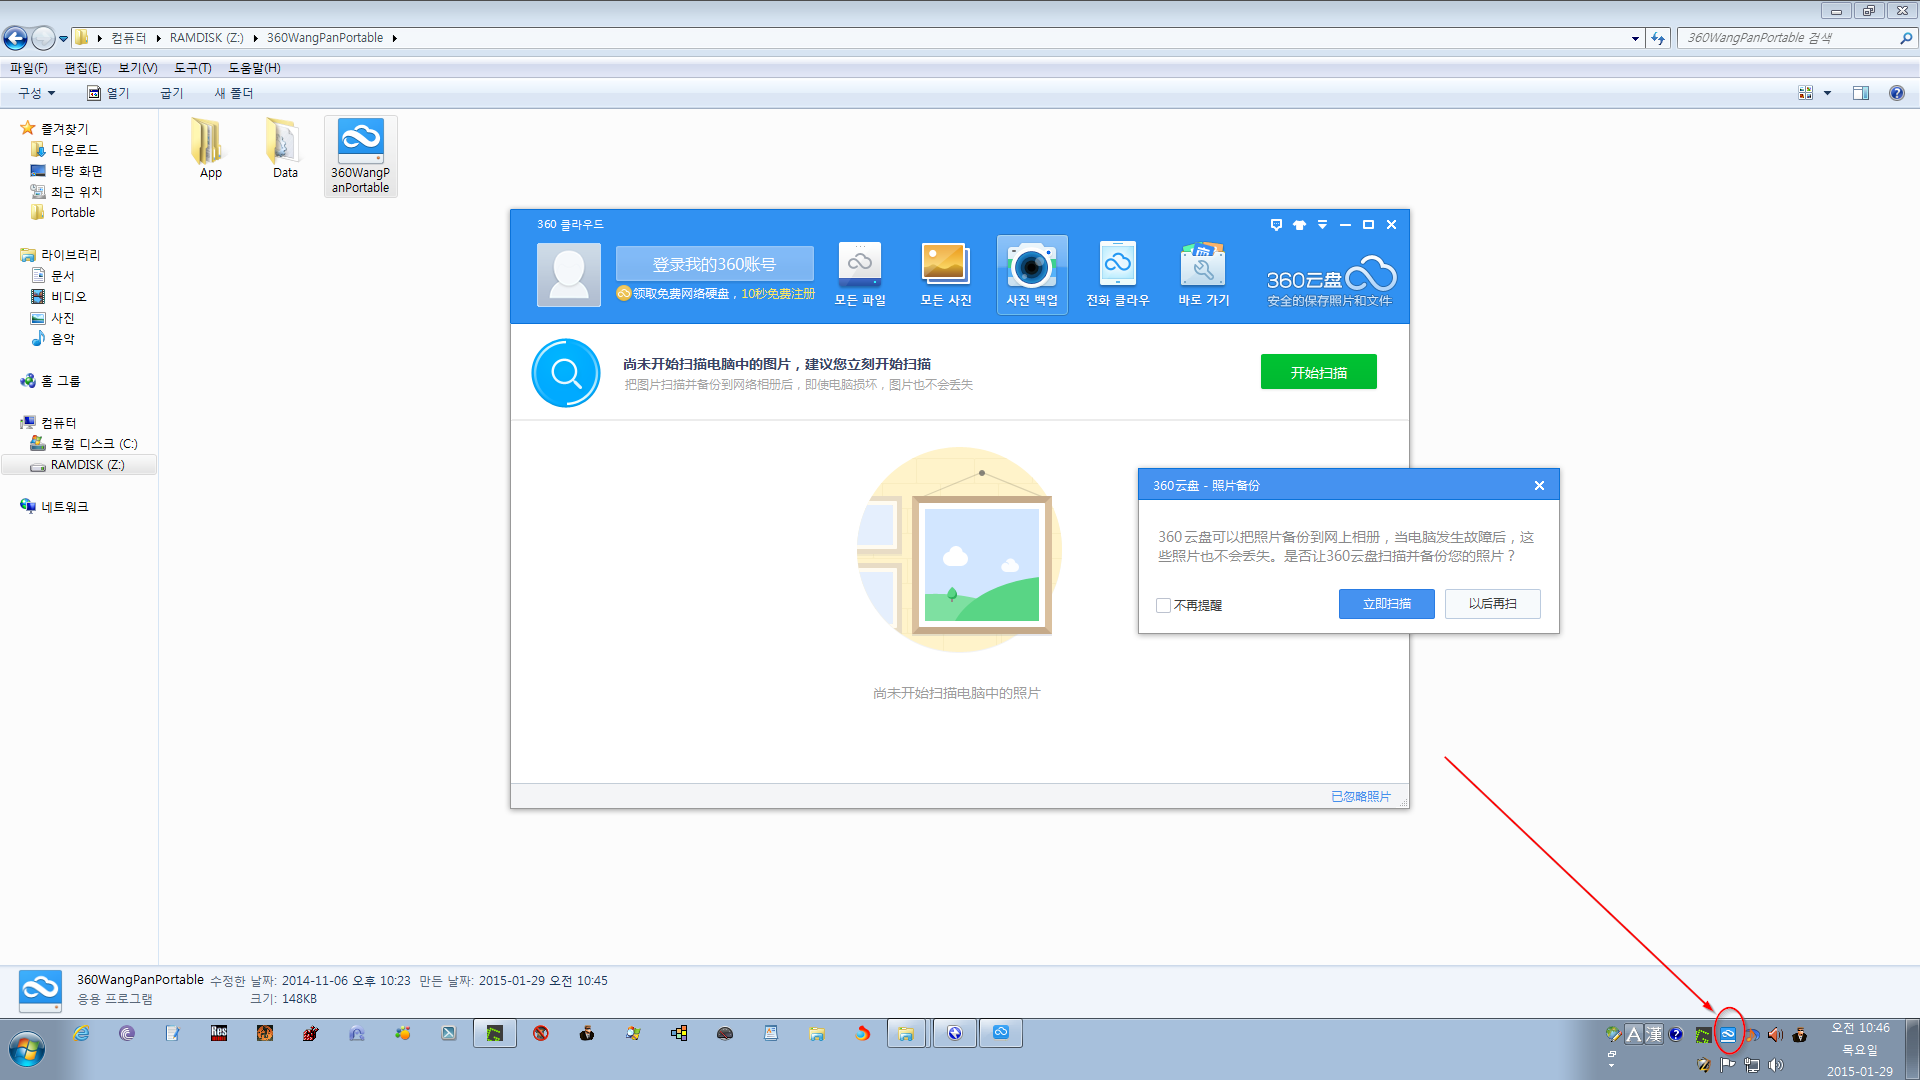
Task: Open the view options dropdown arrow in Explorer
Action: coord(1828,93)
